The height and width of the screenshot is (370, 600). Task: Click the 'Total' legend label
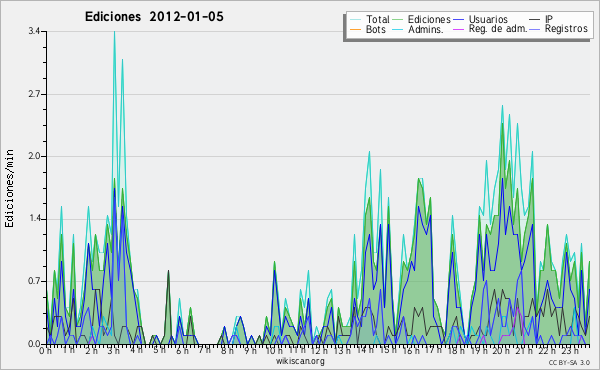(378, 19)
